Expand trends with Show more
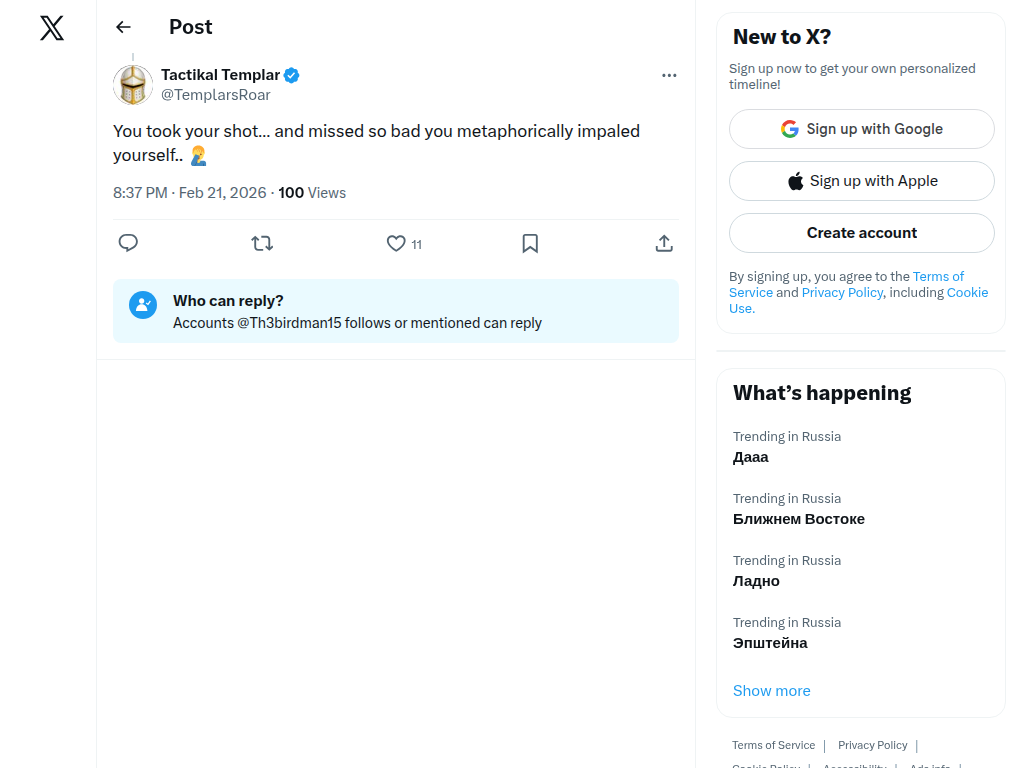 click(771, 691)
